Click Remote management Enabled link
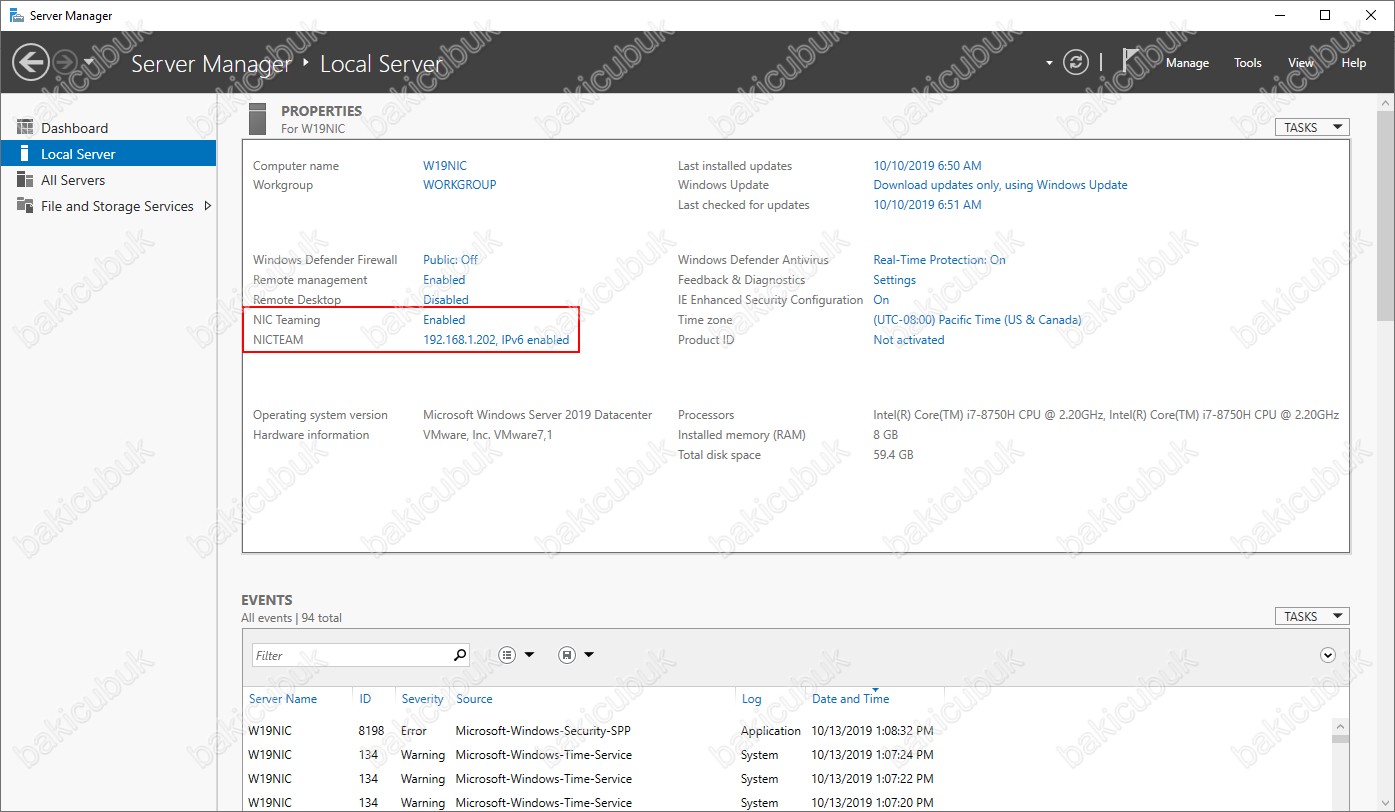 (444, 280)
